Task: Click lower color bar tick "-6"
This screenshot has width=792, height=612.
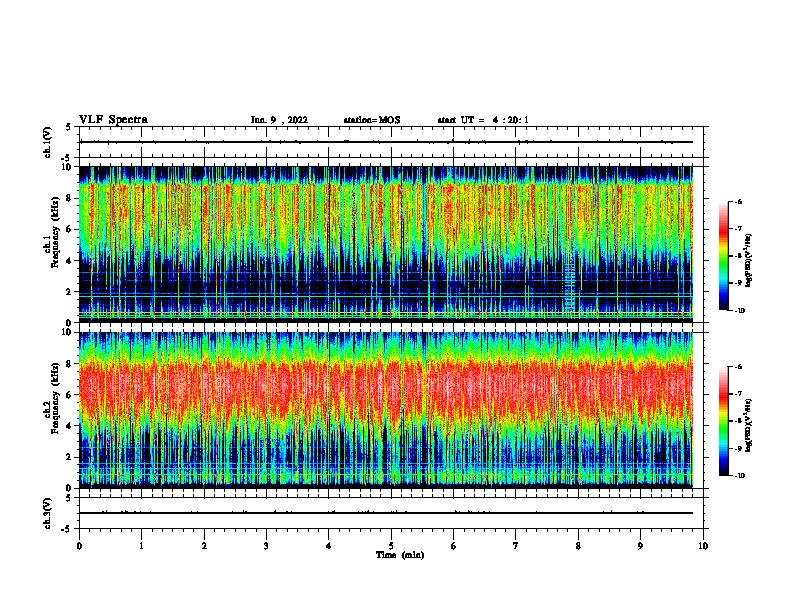Action: pos(738,367)
